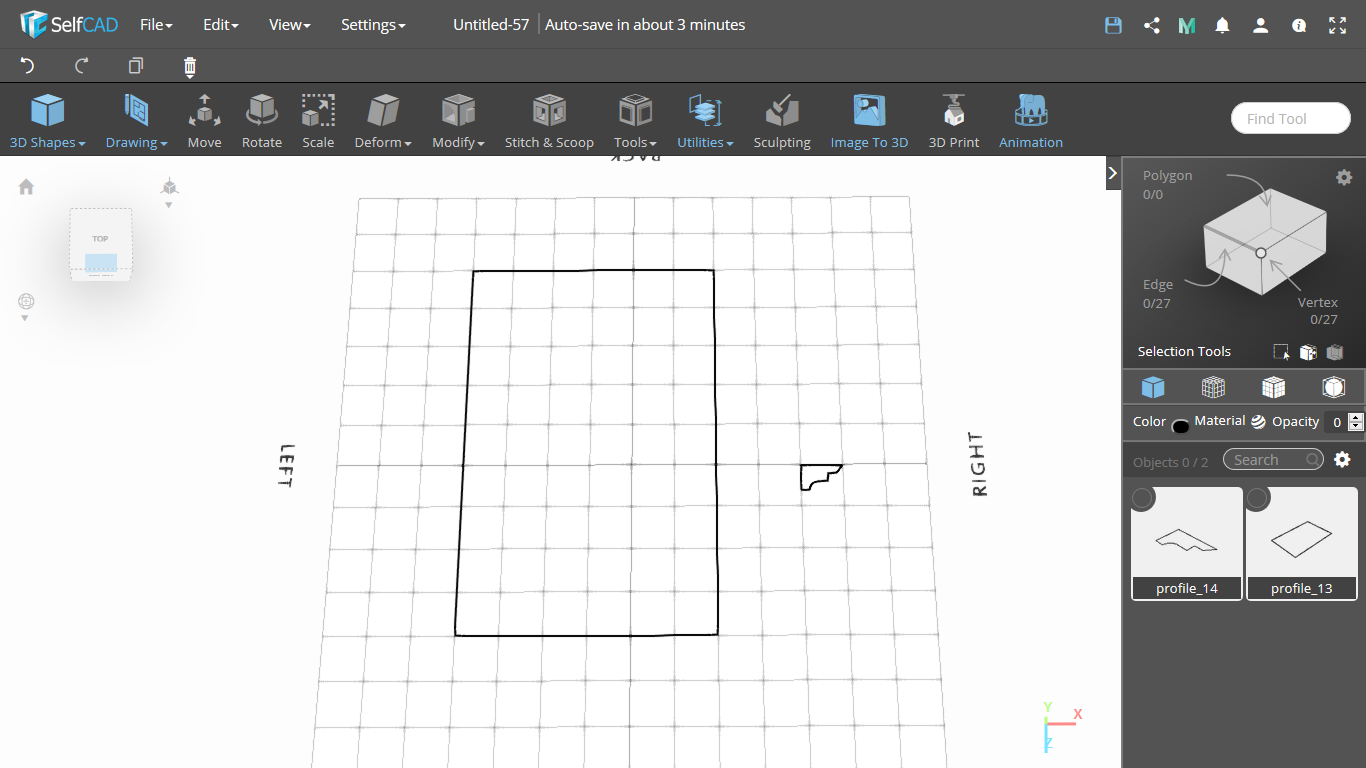This screenshot has height=768, width=1366.
Task: Click the copy objects icon
Action: (136, 66)
